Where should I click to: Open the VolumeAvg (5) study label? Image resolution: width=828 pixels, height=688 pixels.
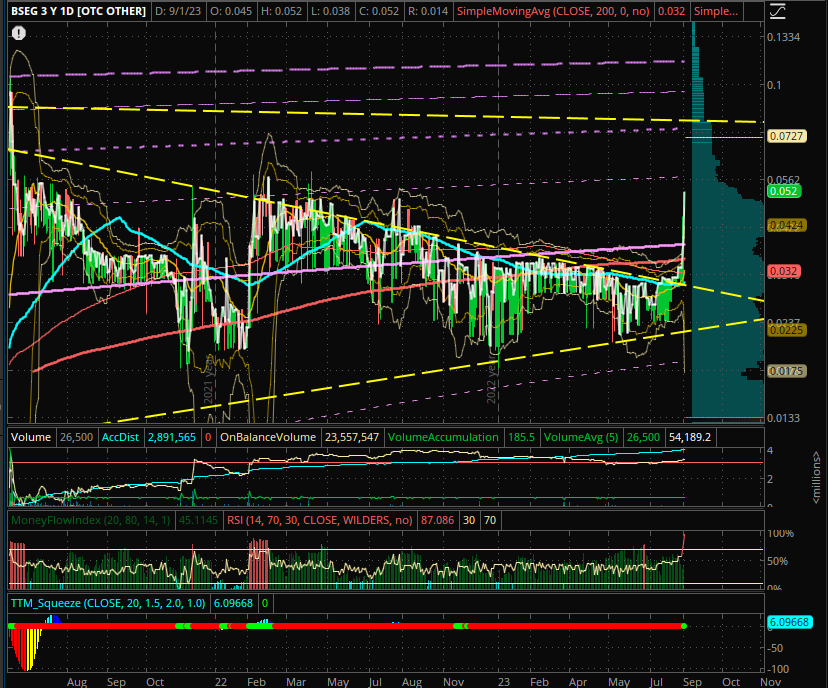(581, 437)
